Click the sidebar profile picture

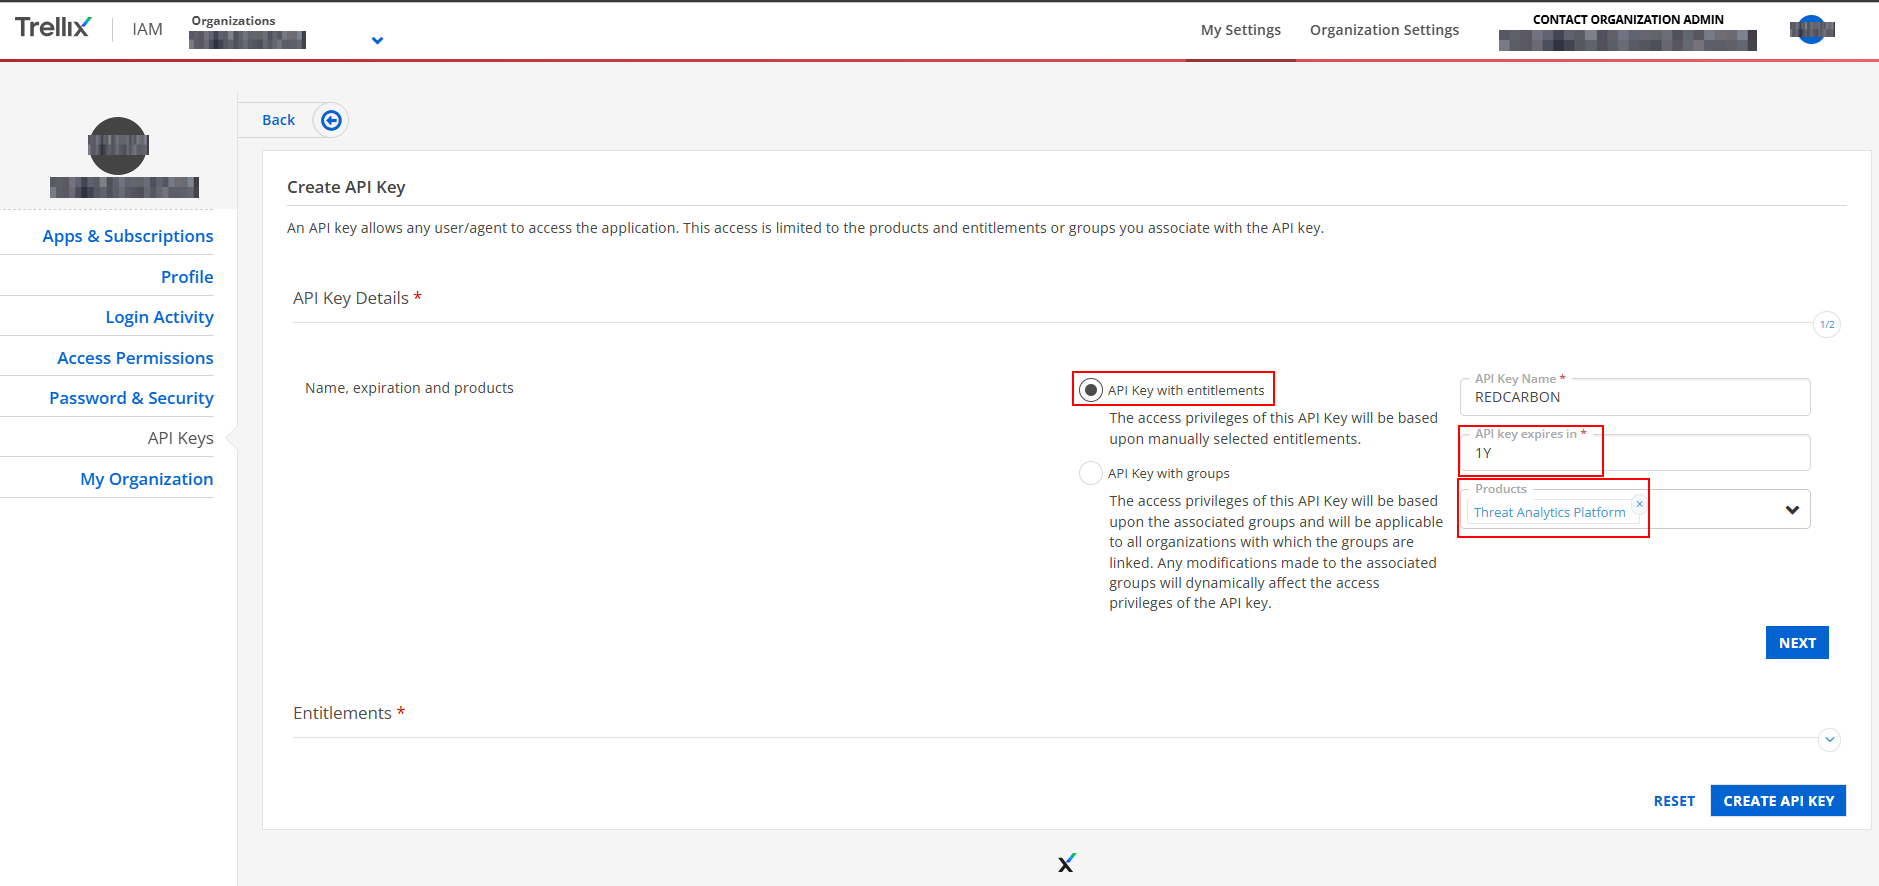118,146
